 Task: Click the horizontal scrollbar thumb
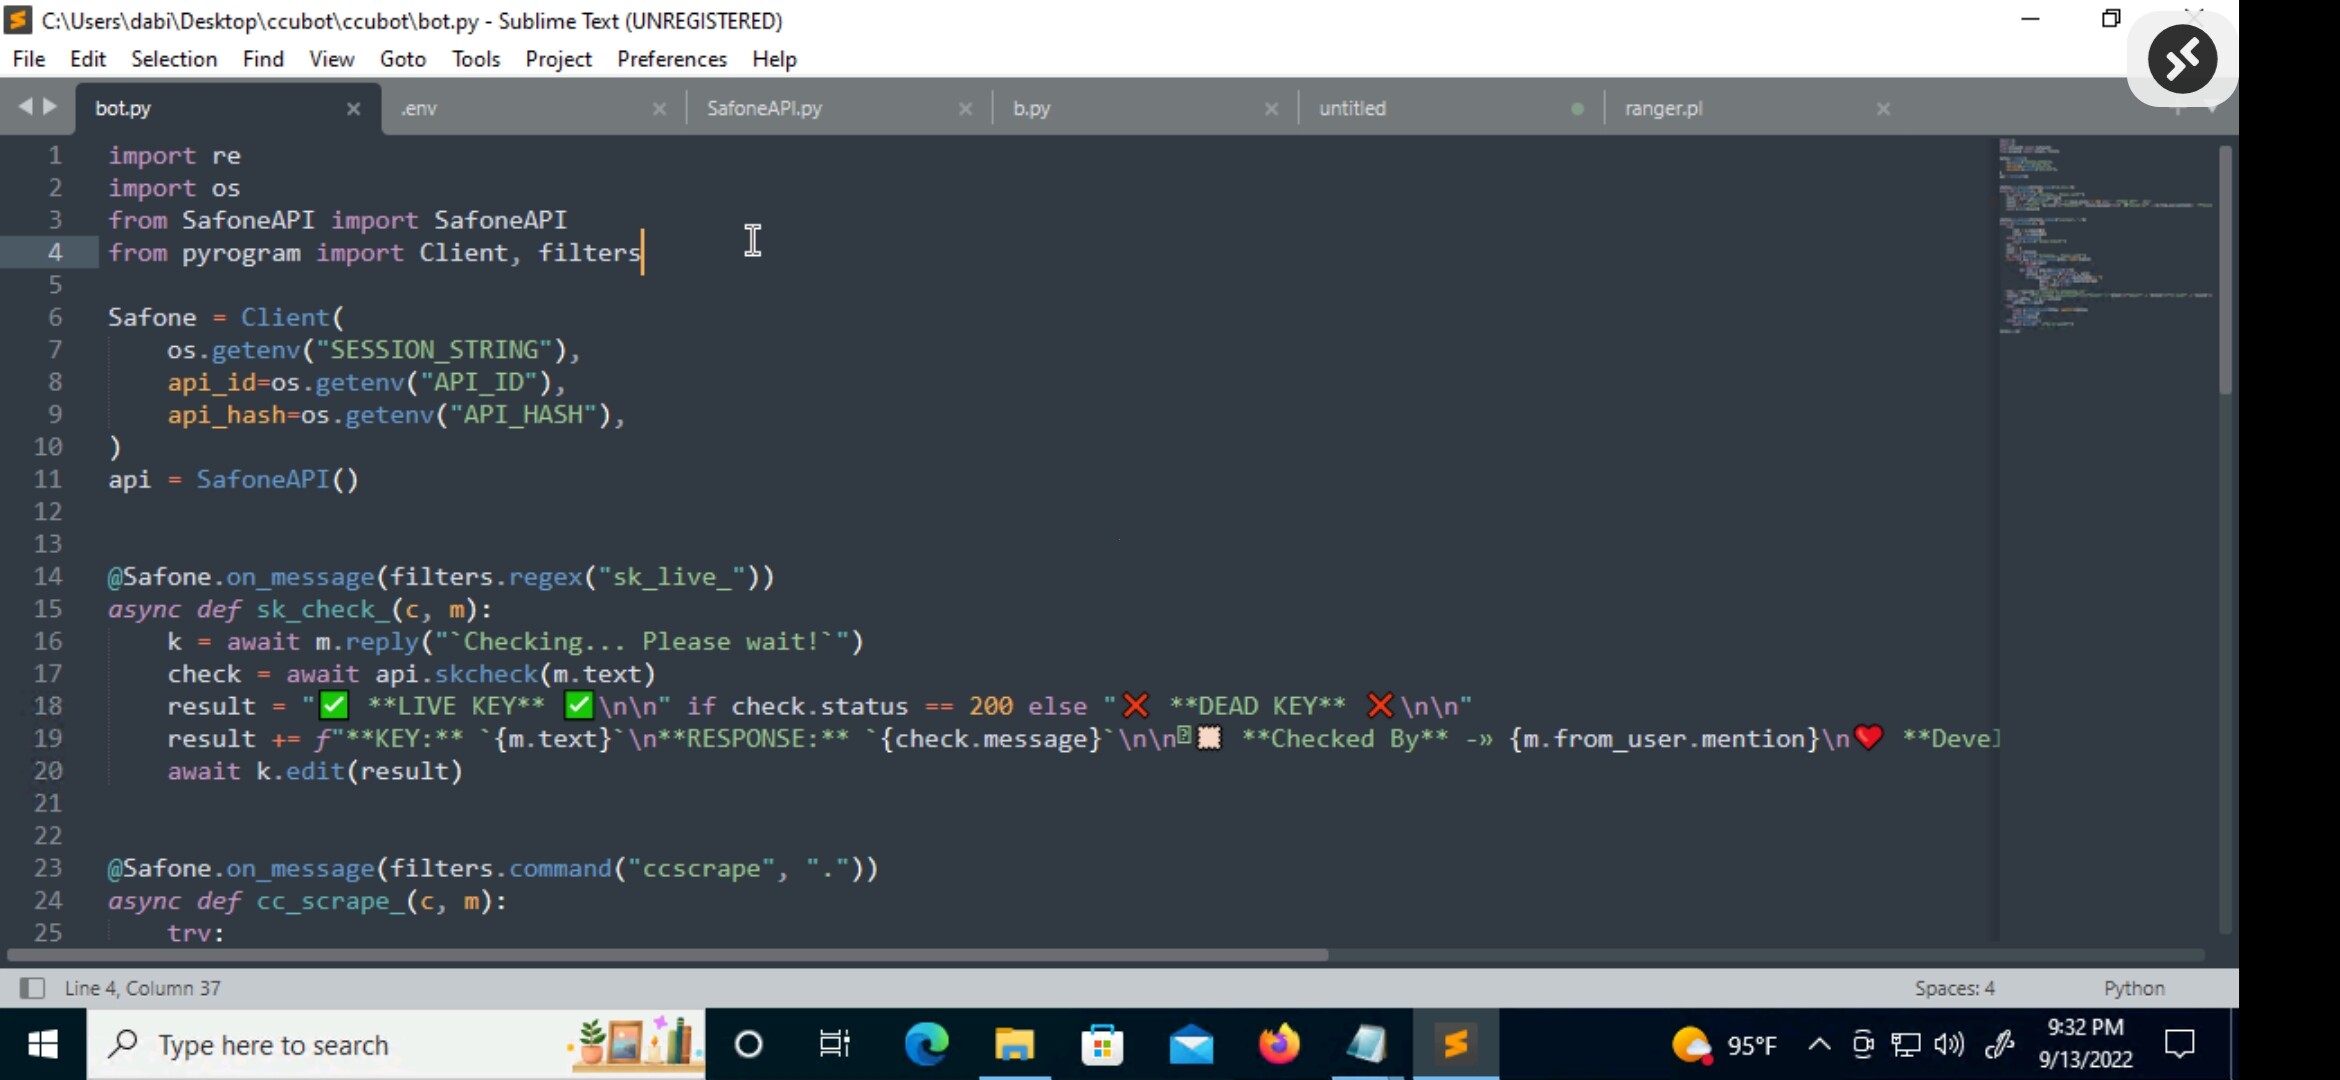[x=668, y=954]
